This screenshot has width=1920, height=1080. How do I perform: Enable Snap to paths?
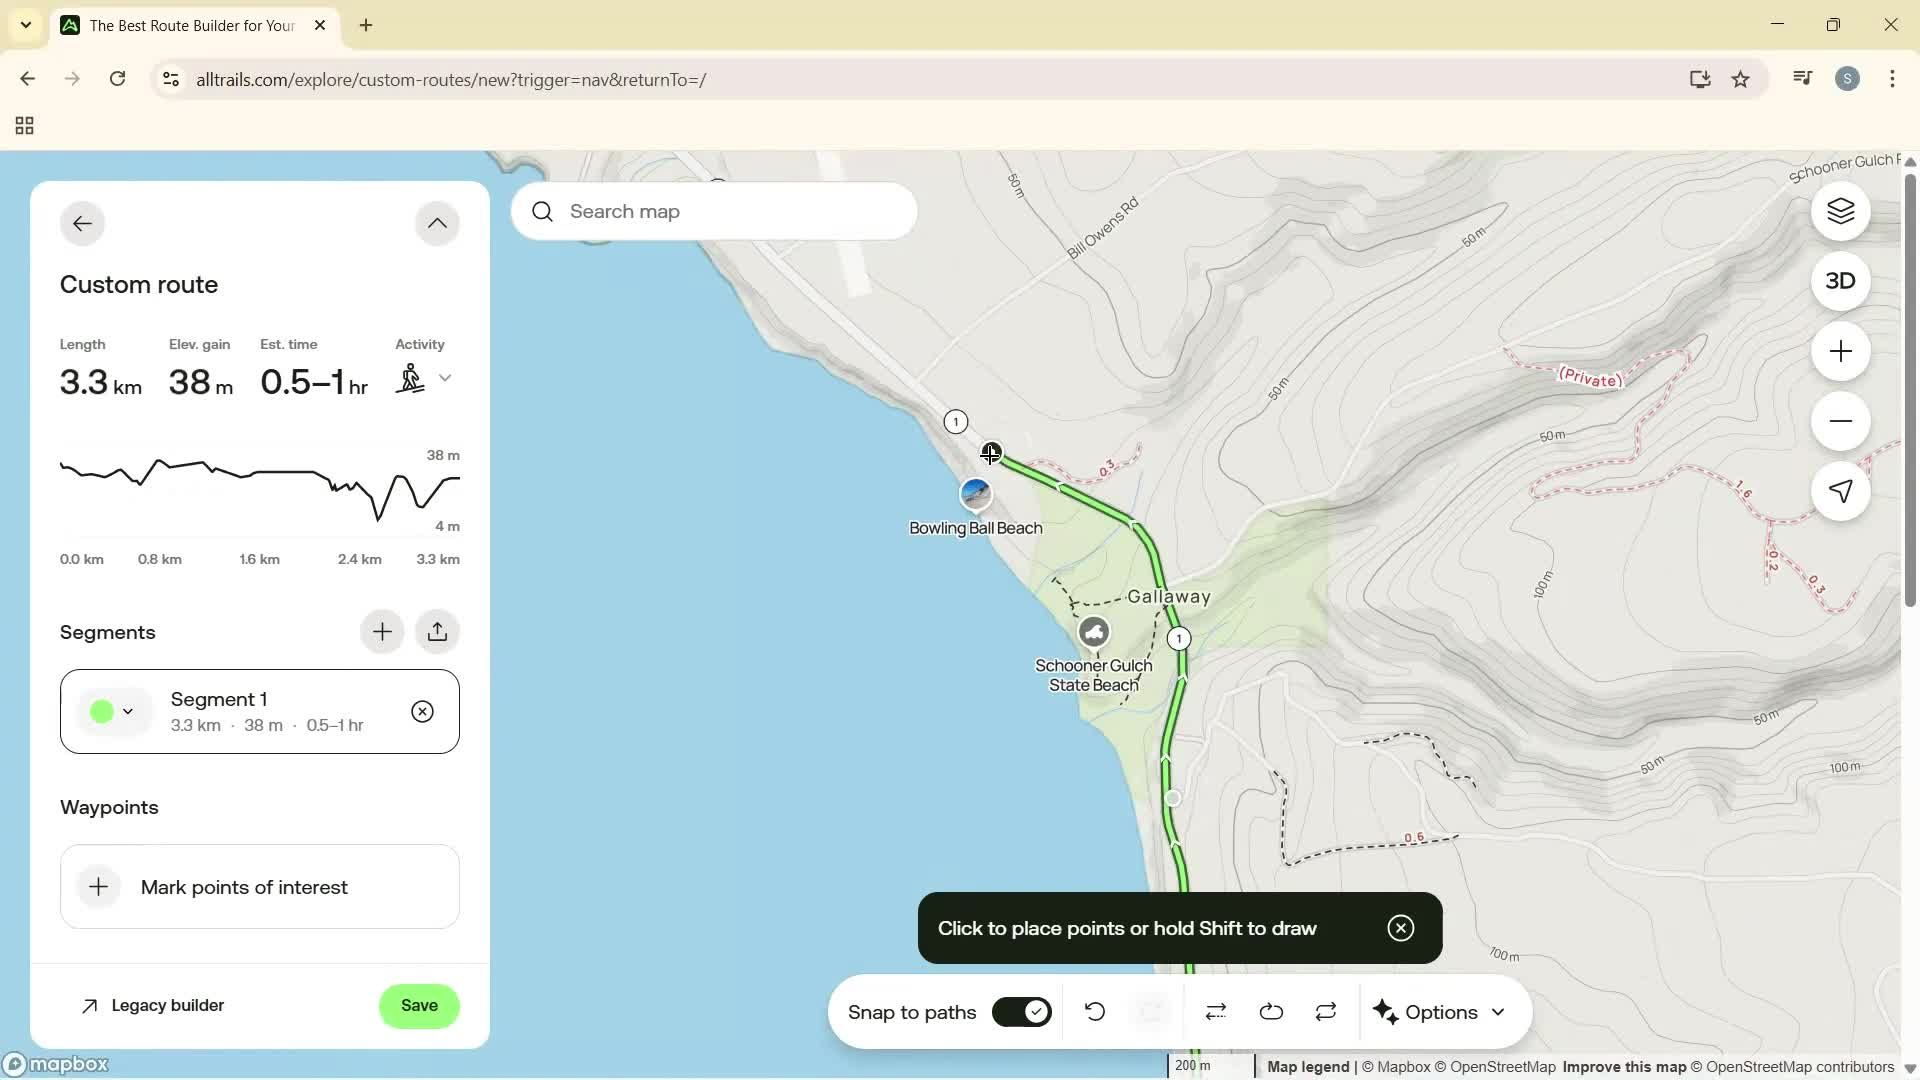tap(1021, 1011)
